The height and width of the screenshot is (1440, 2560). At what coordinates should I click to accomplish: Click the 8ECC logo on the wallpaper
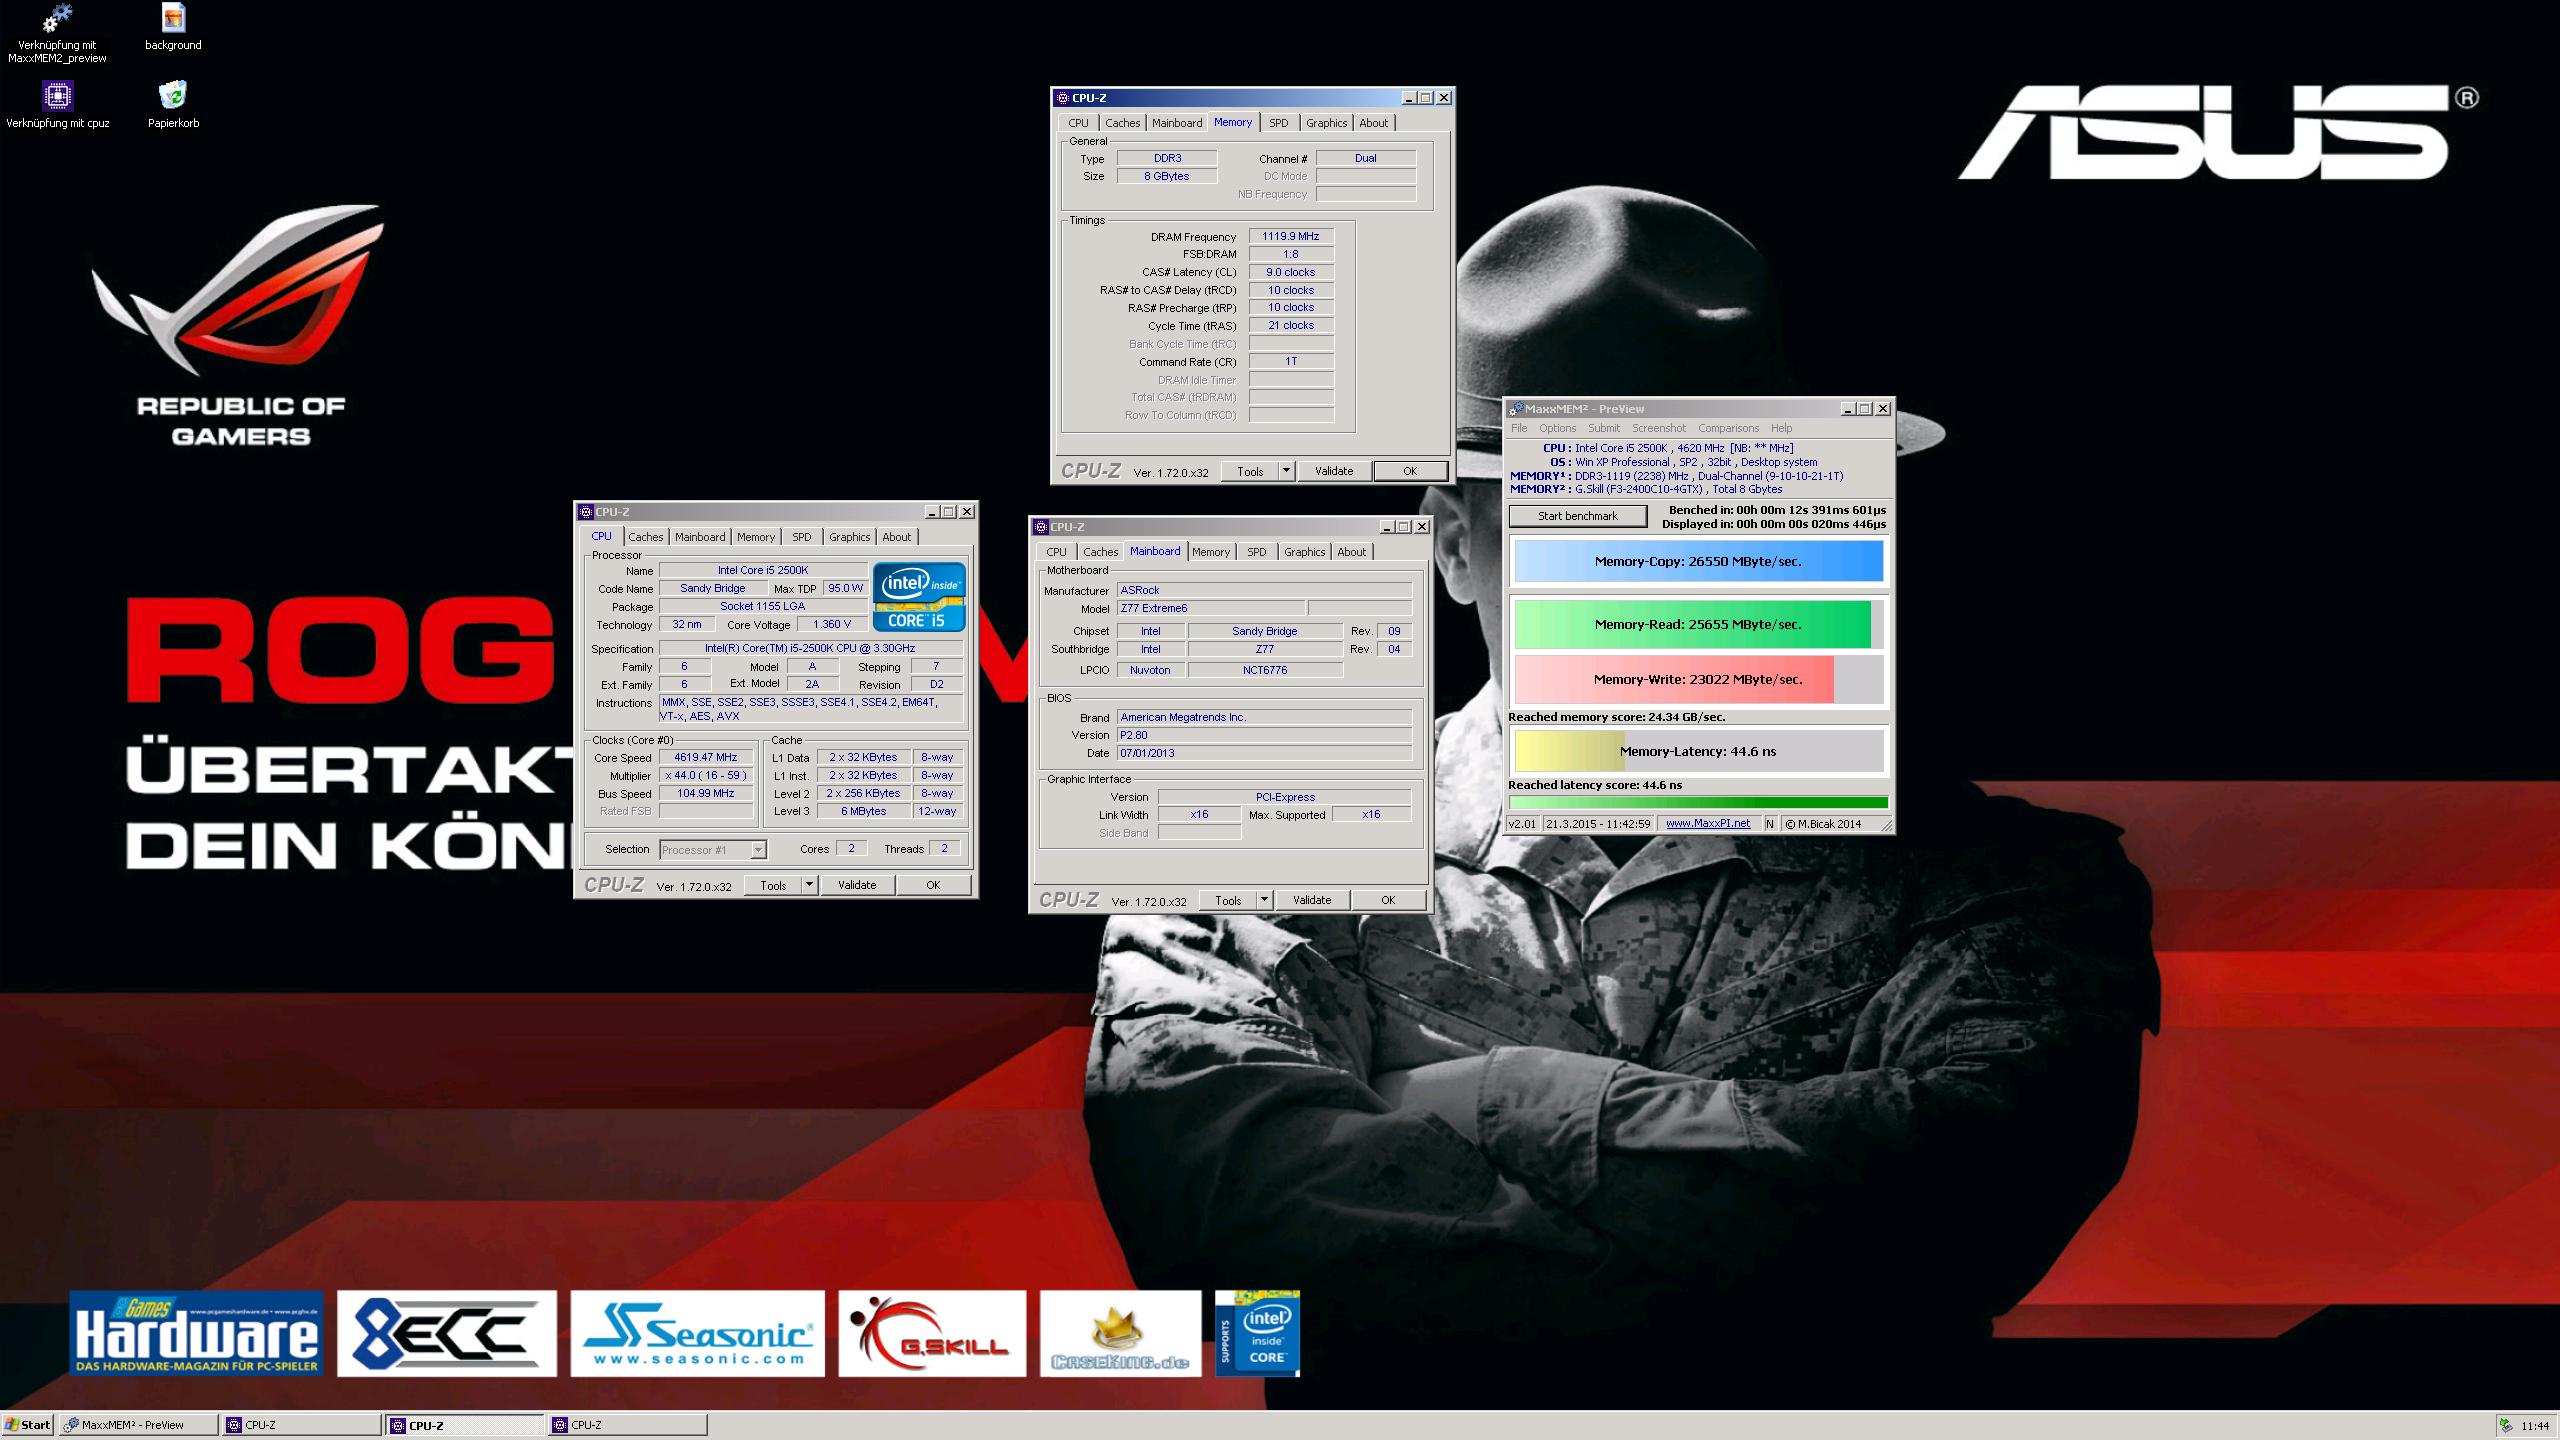[x=447, y=1333]
